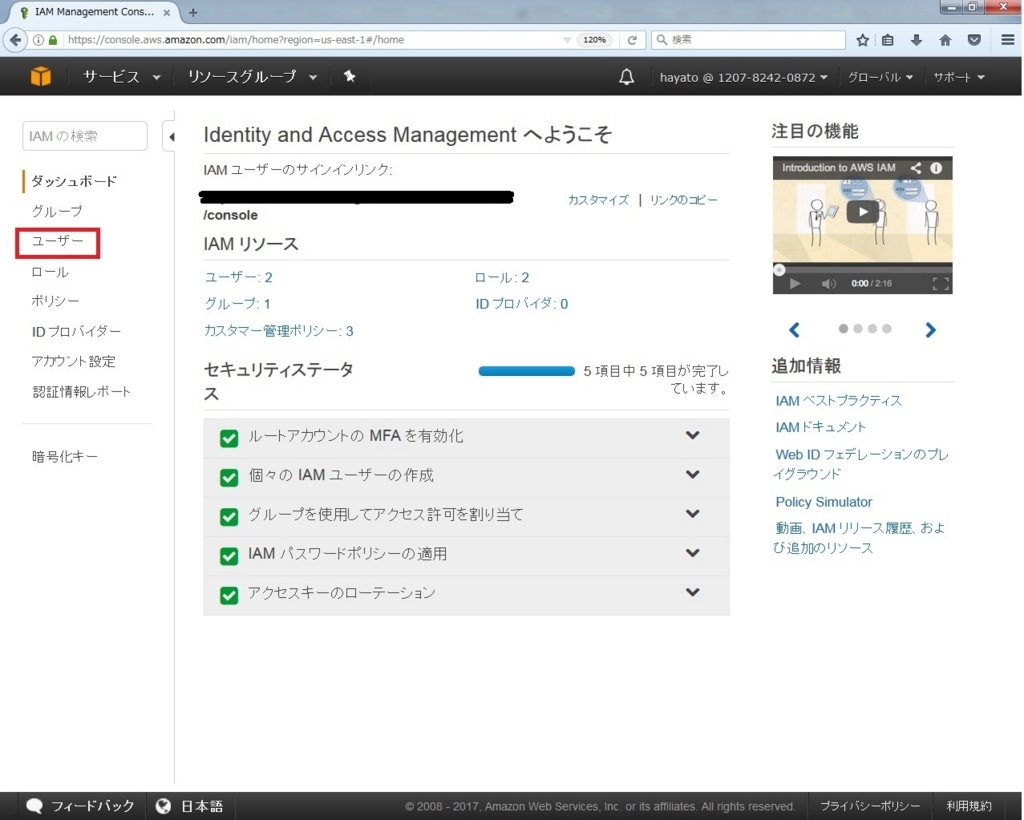The width and height of the screenshot is (1024, 820).
Task: Toggle the 個々の IAM ユーザーの作成 checkmark
Action: [229, 477]
